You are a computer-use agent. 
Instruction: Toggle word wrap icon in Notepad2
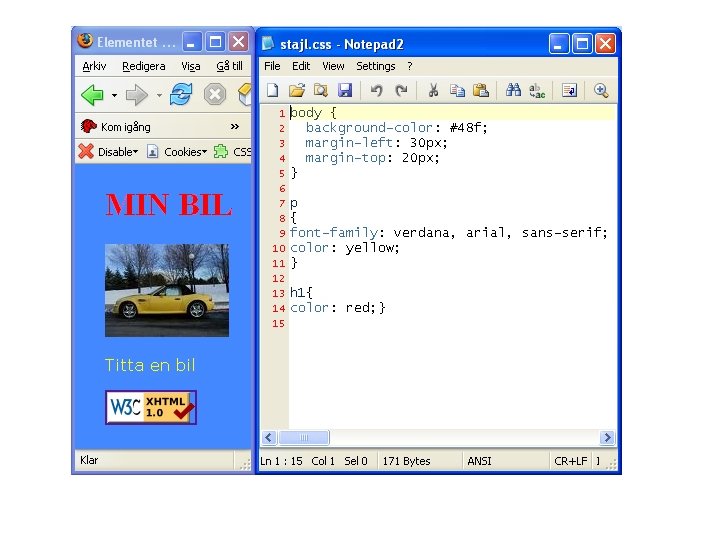569,90
